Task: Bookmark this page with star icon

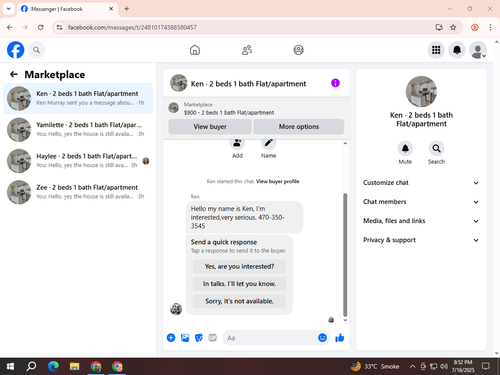Action: pyautogui.click(x=453, y=27)
